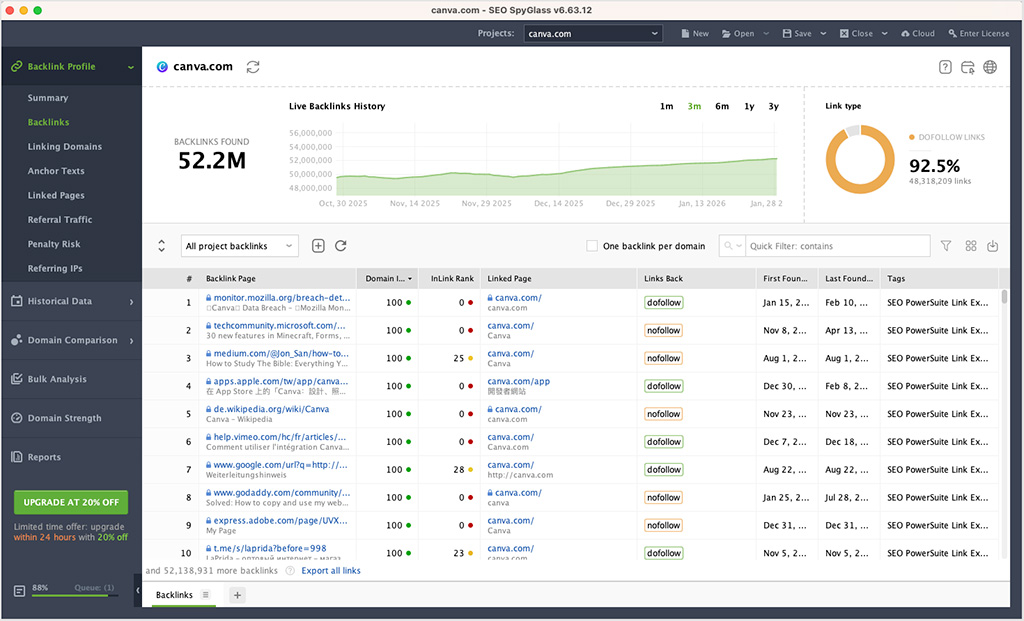Open the monitor.mozilla.org backlink page link
The width and height of the screenshot is (1024, 621).
(281, 298)
